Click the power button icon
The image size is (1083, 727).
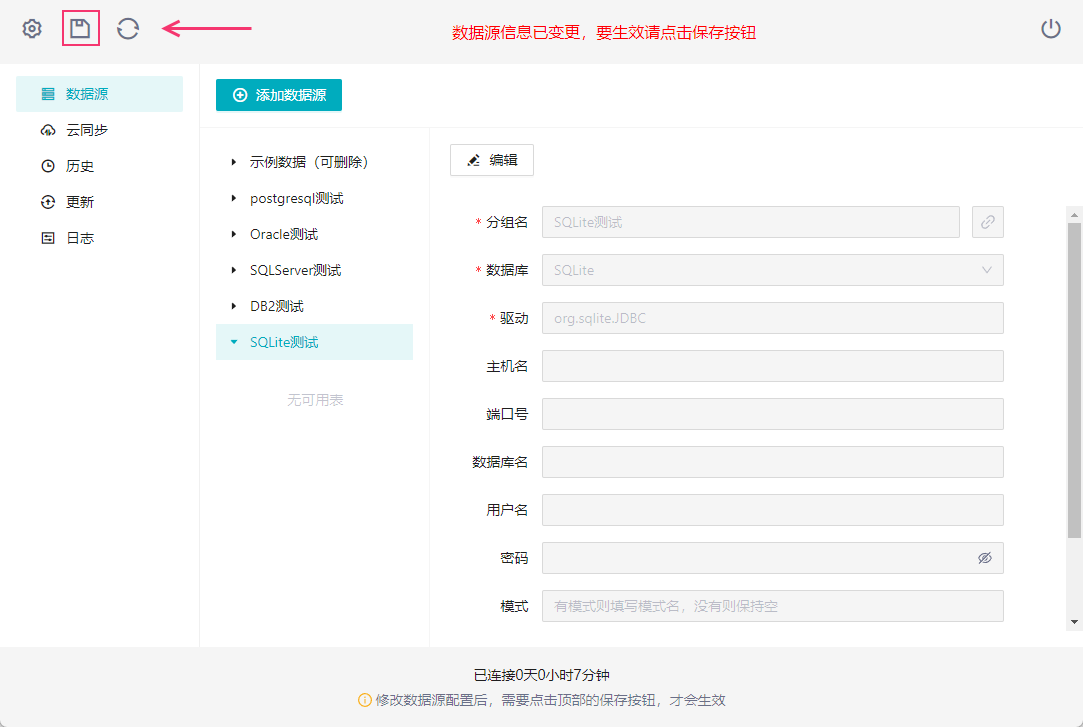pyautogui.click(x=1051, y=28)
